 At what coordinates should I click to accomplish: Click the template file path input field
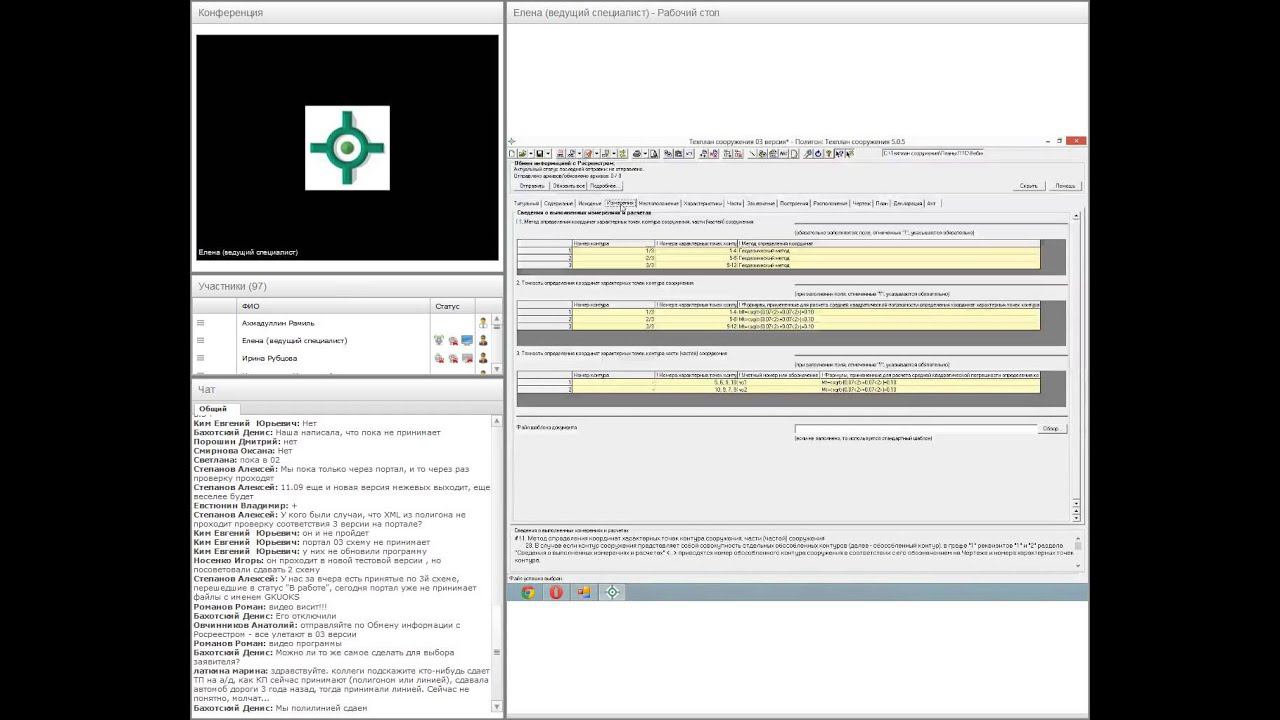point(916,428)
